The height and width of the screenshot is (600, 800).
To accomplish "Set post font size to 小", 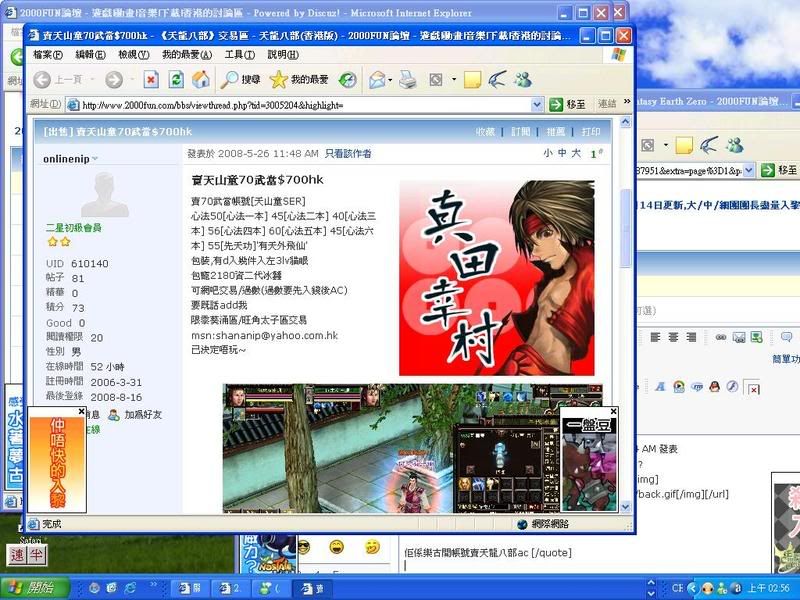I will [547, 153].
